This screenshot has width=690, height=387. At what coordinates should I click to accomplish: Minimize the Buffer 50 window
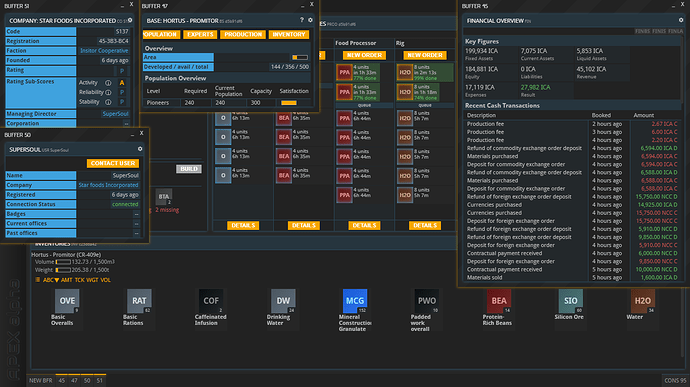click(132, 135)
